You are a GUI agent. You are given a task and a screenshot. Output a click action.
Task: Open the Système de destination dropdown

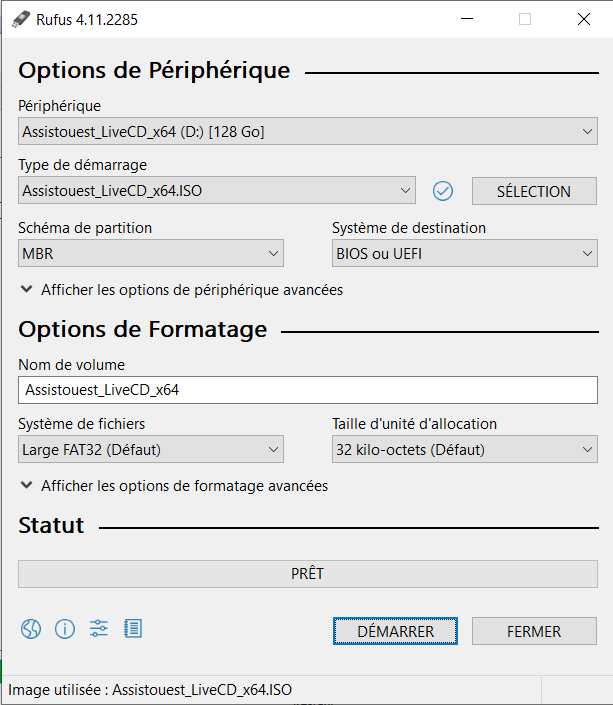[x=464, y=254]
